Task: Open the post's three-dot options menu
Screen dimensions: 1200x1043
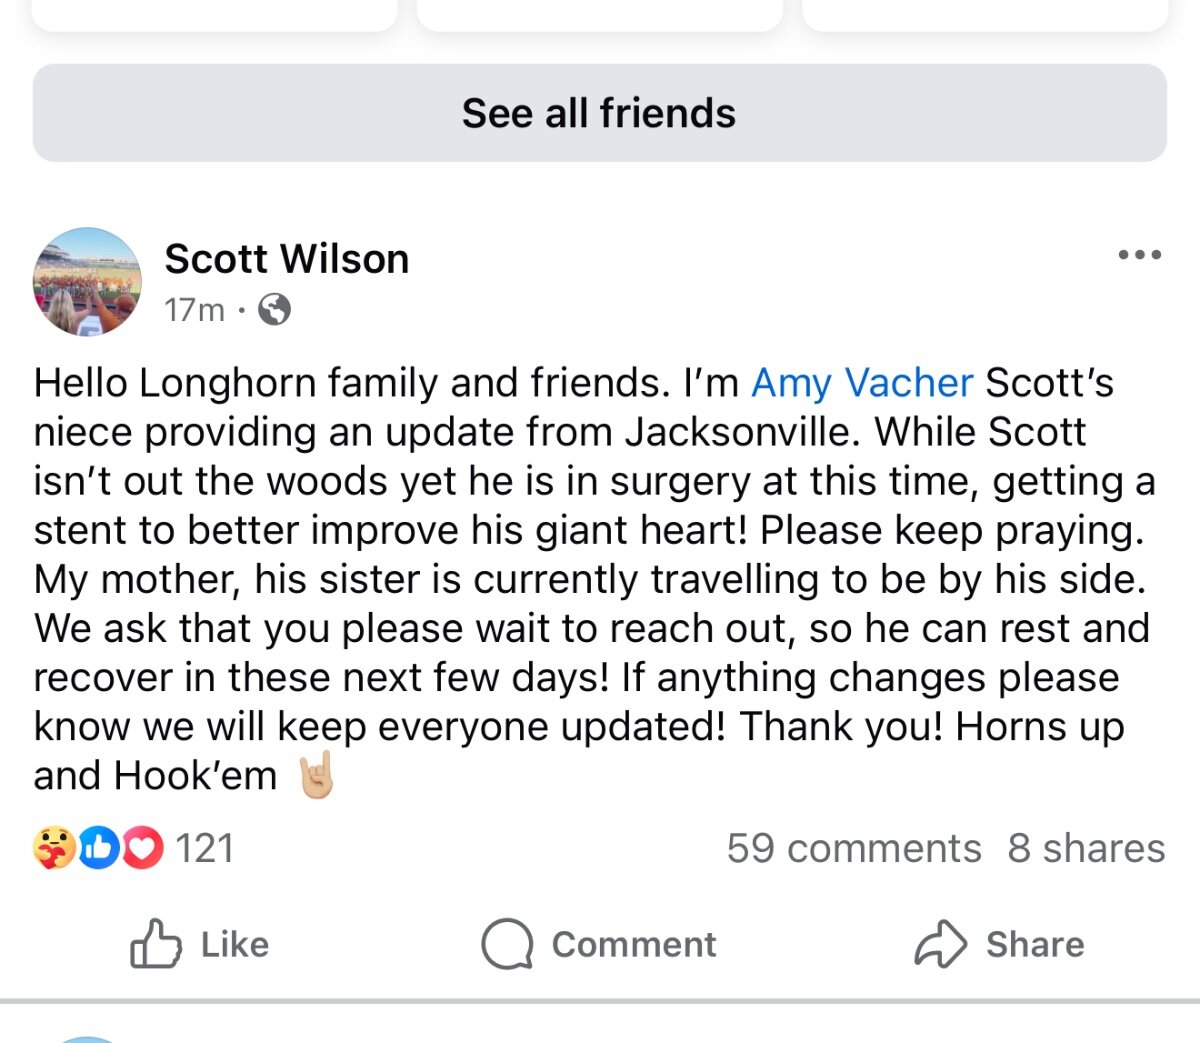Action: tap(1139, 255)
